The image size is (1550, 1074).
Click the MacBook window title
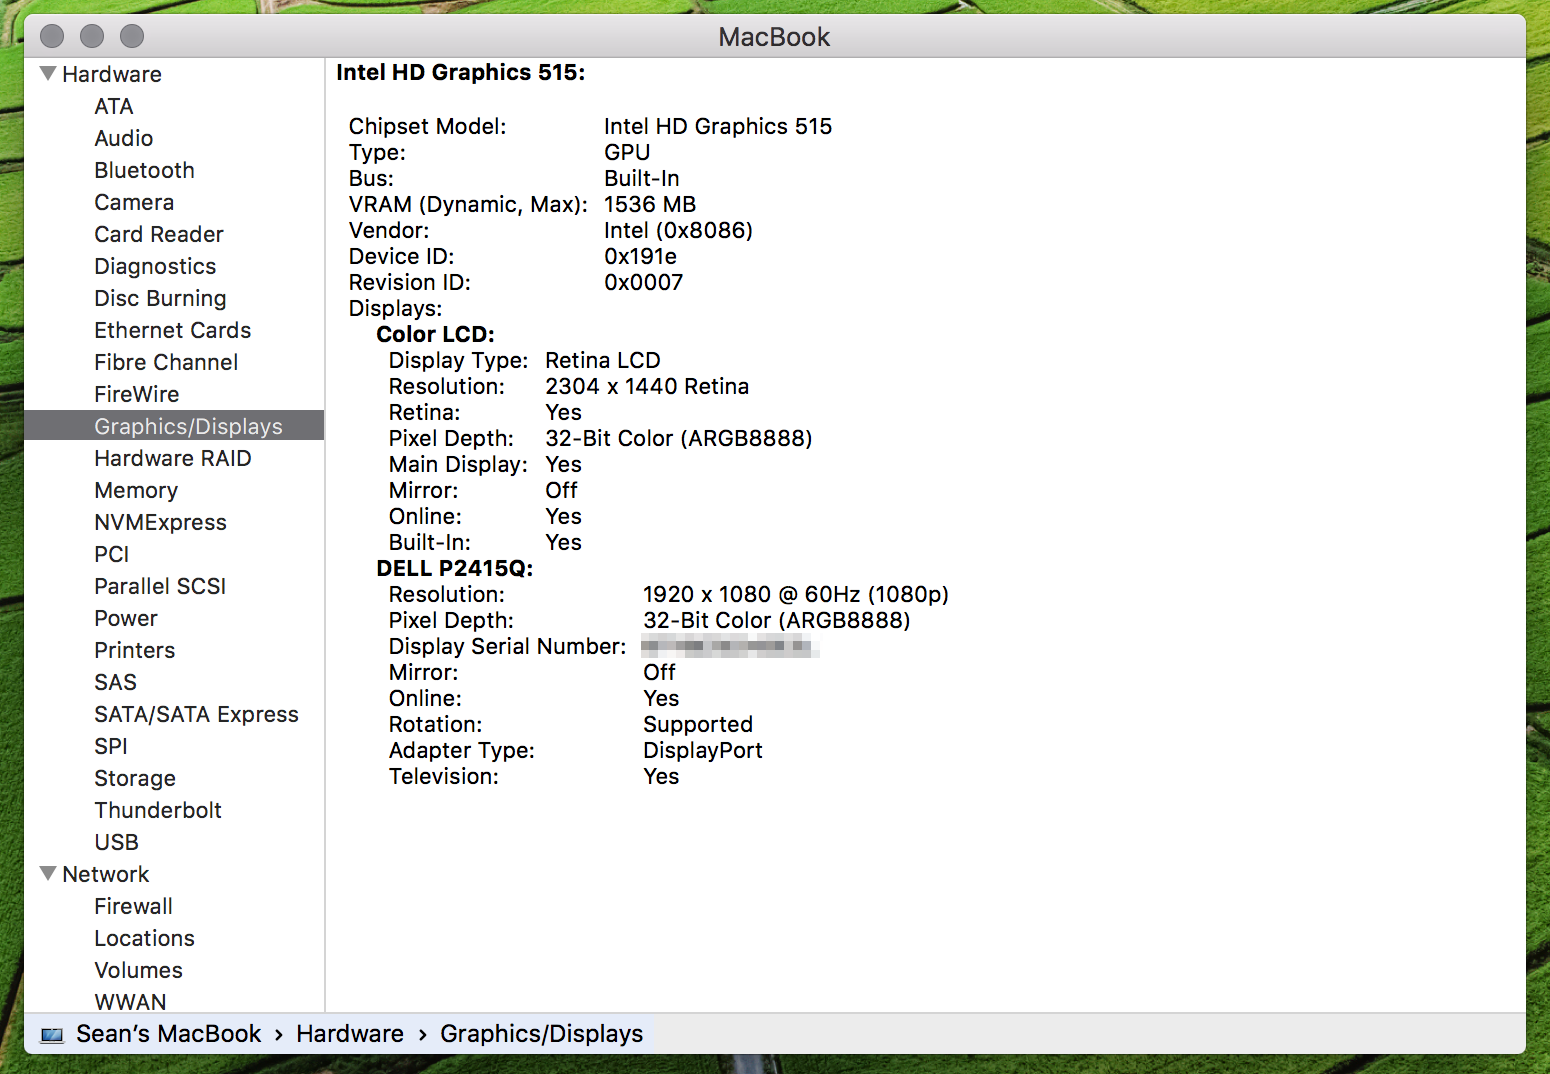point(774,37)
